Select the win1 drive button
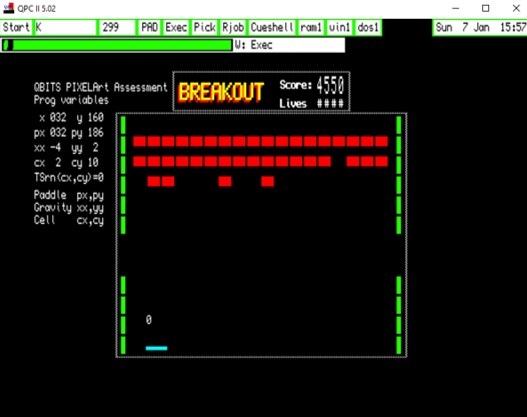Image resolution: width=527 pixels, height=417 pixels. (x=339, y=27)
